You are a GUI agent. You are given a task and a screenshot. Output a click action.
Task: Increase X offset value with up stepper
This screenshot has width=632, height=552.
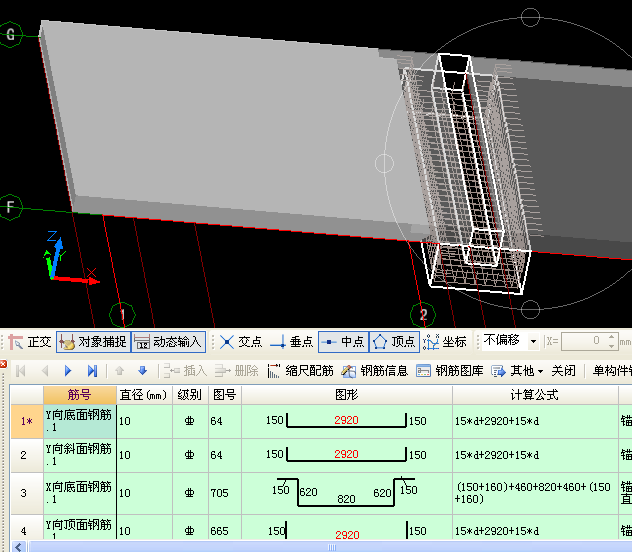tap(611, 336)
